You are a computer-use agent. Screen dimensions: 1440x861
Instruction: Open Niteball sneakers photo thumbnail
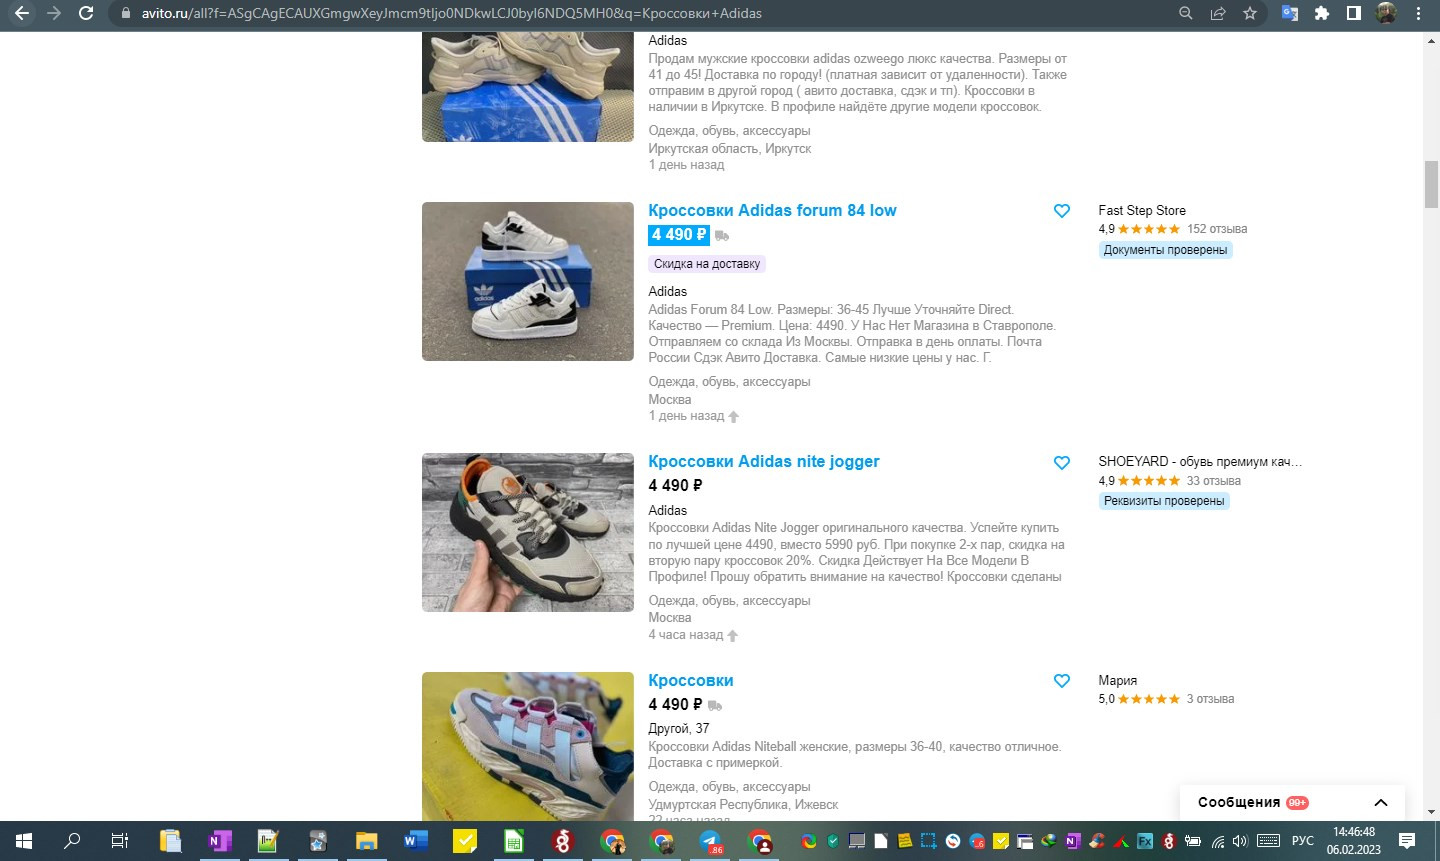[x=528, y=746]
